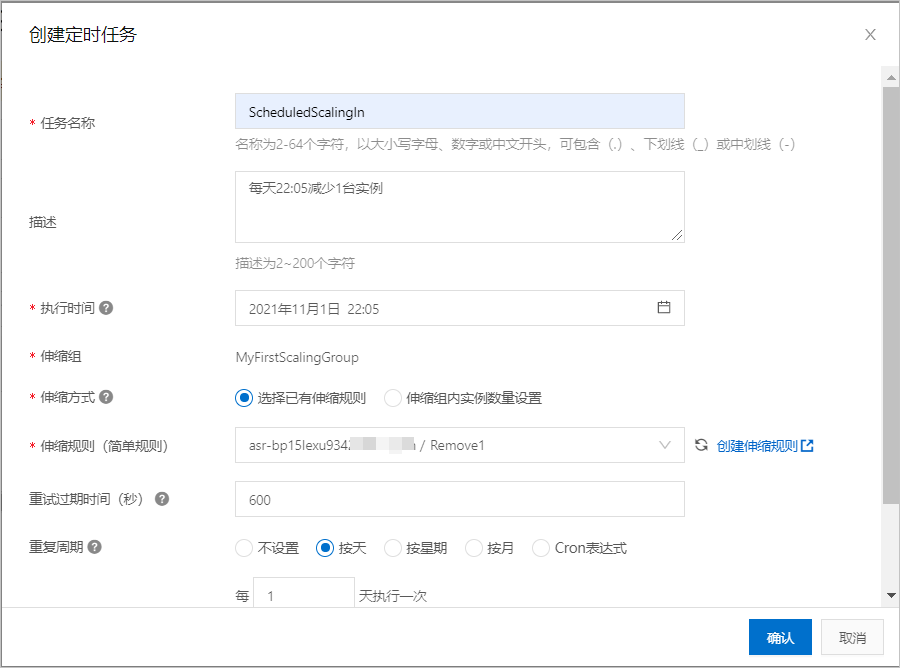Click the 重试过期时间 field with 600

point(460,499)
